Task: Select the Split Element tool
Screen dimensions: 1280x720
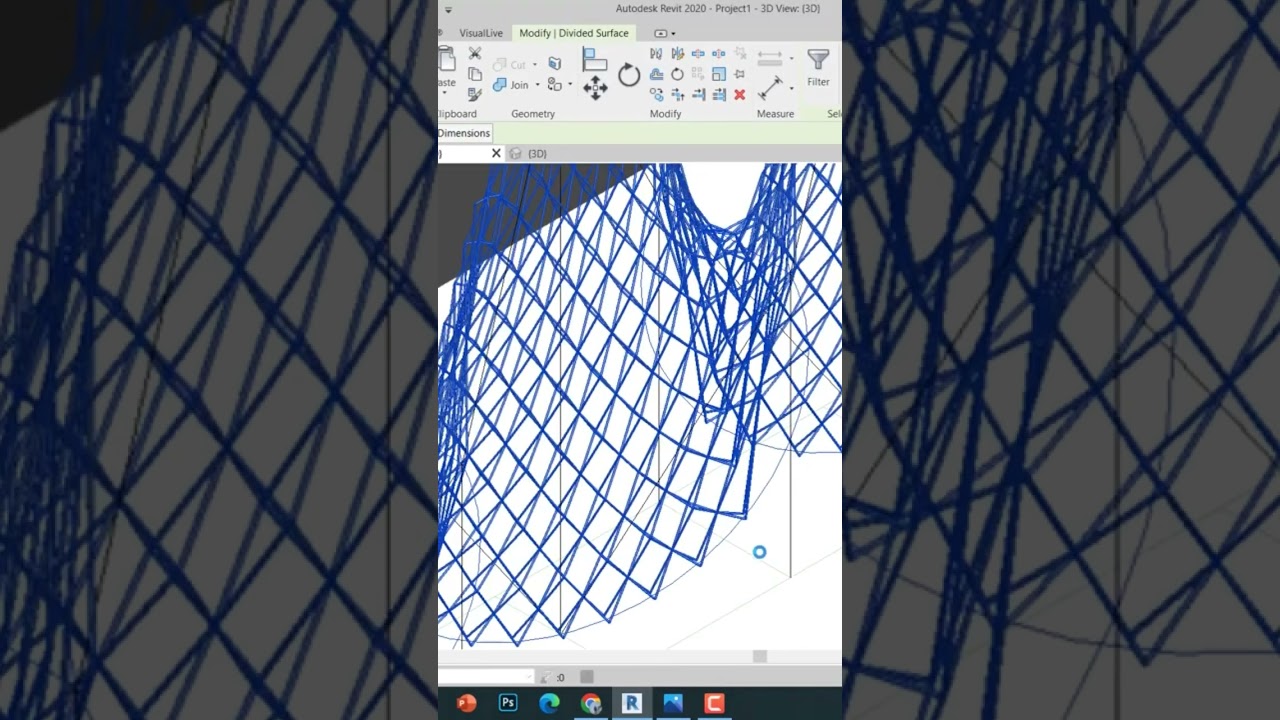Action: pos(698,53)
